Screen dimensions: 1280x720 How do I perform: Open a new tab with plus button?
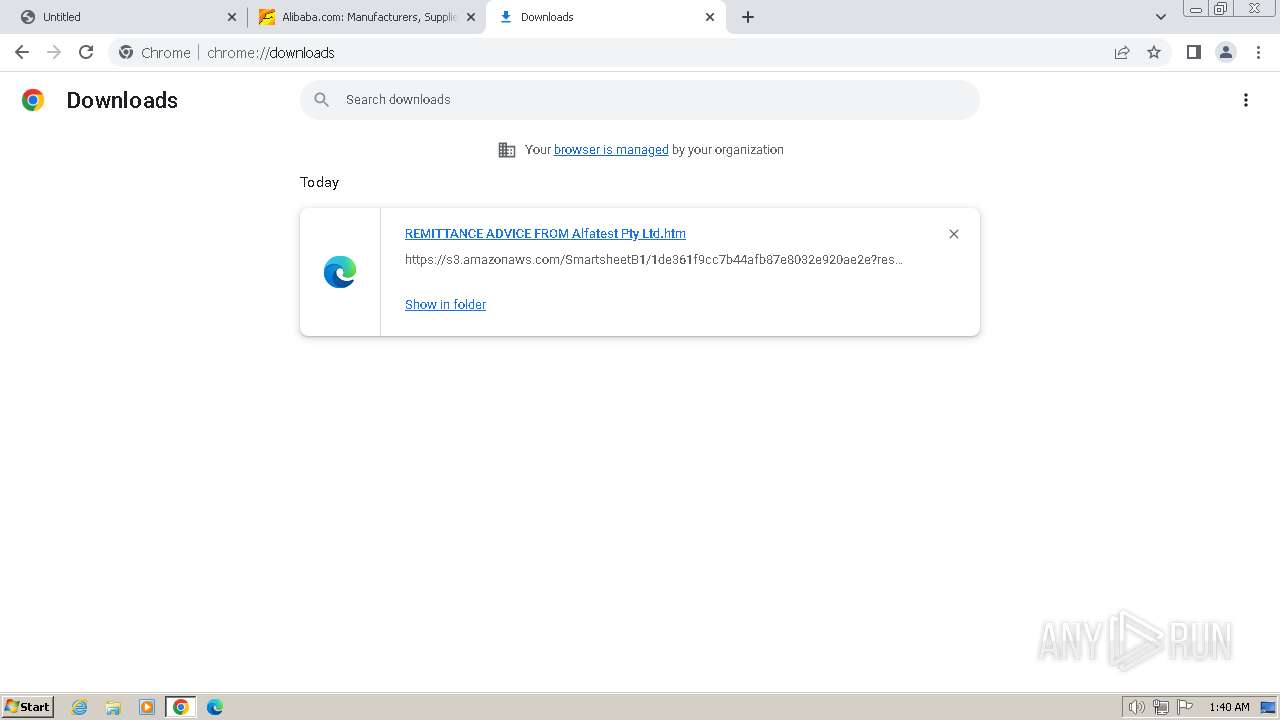pyautogui.click(x=748, y=17)
